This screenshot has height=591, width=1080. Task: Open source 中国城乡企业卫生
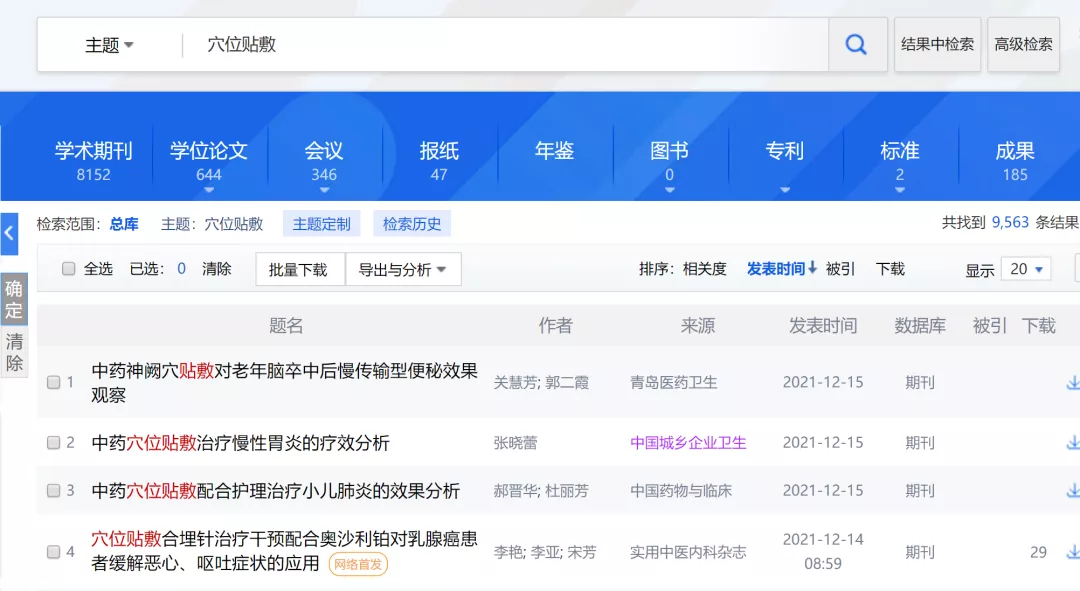pyautogui.click(x=688, y=443)
